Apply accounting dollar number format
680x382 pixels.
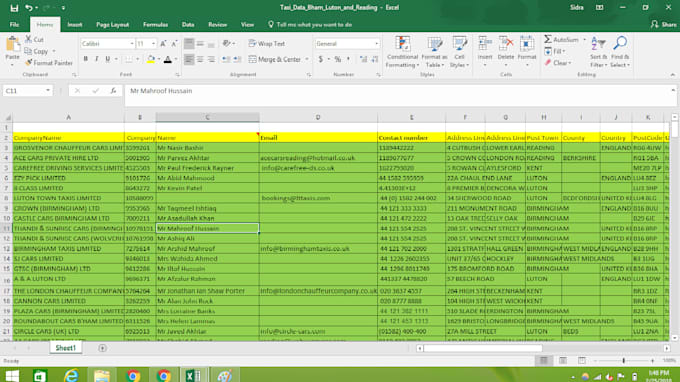320,59
